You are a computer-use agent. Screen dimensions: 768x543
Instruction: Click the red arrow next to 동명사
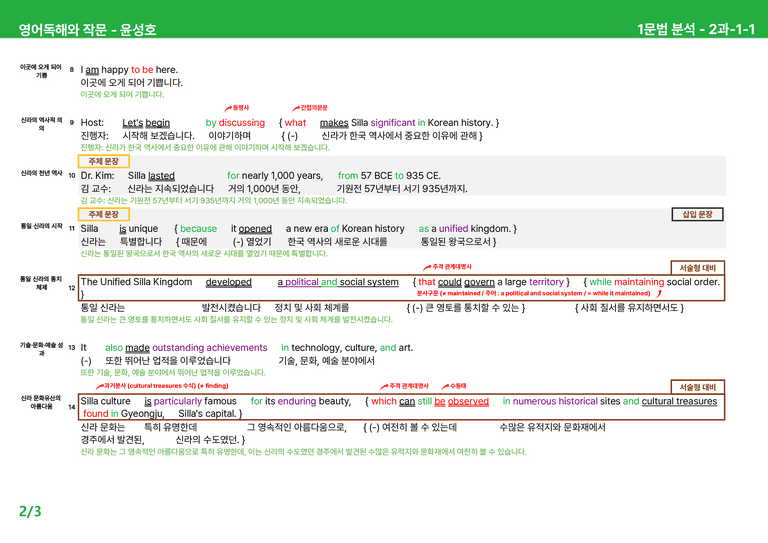[228, 108]
